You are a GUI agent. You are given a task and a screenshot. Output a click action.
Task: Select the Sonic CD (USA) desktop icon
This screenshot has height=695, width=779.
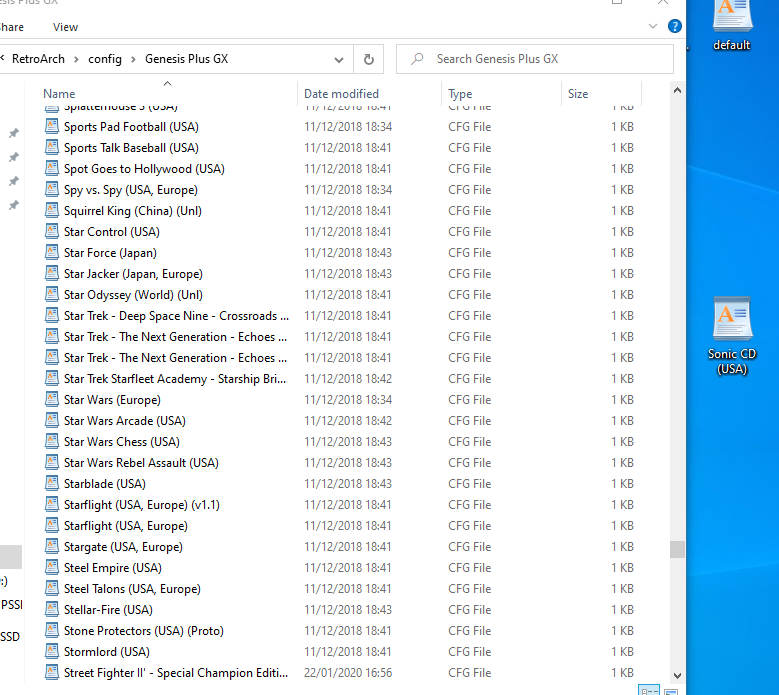pos(732,336)
